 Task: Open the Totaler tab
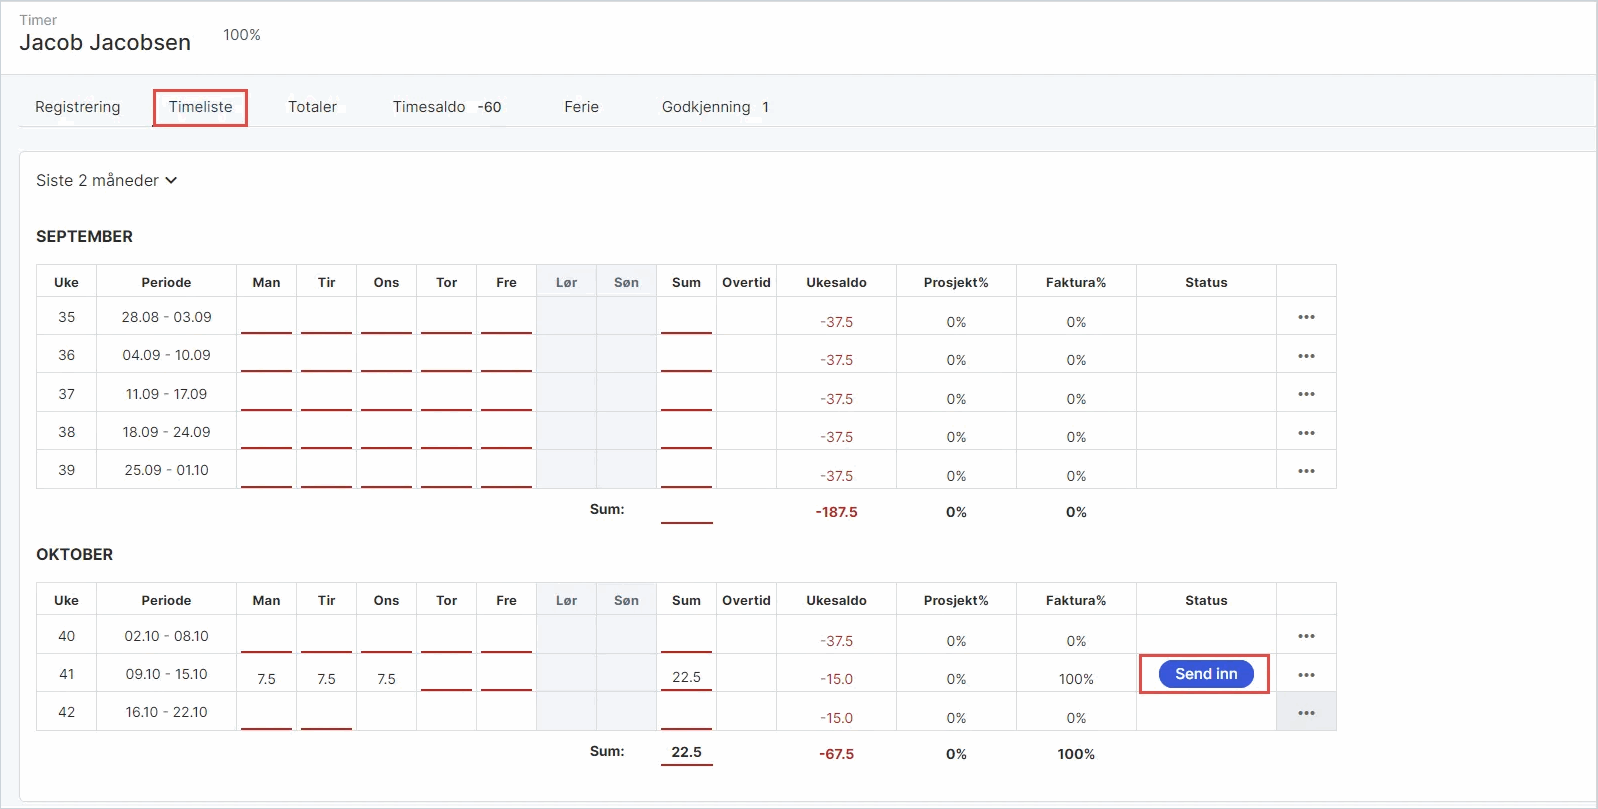pyautogui.click(x=312, y=107)
